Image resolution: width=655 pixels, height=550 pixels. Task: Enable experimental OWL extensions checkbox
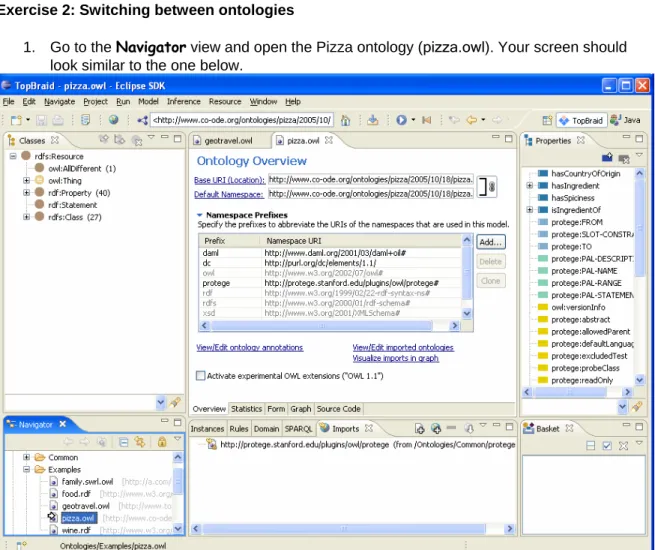[201, 375]
